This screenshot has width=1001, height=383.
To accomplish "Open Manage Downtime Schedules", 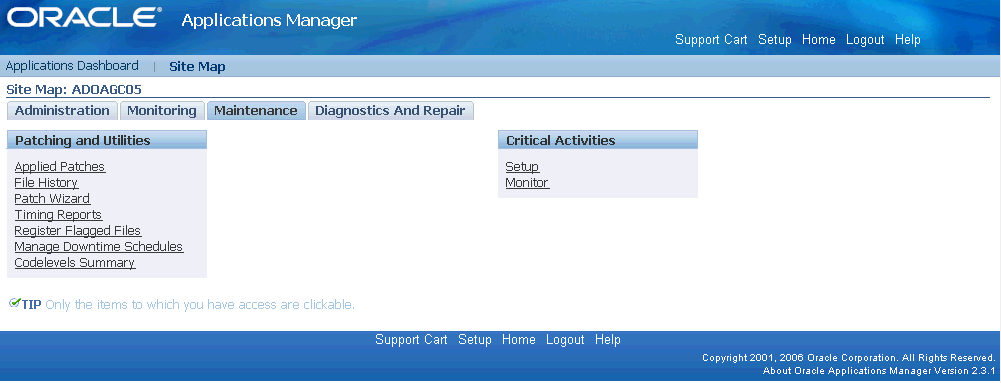I will pyautogui.click(x=99, y=246).
